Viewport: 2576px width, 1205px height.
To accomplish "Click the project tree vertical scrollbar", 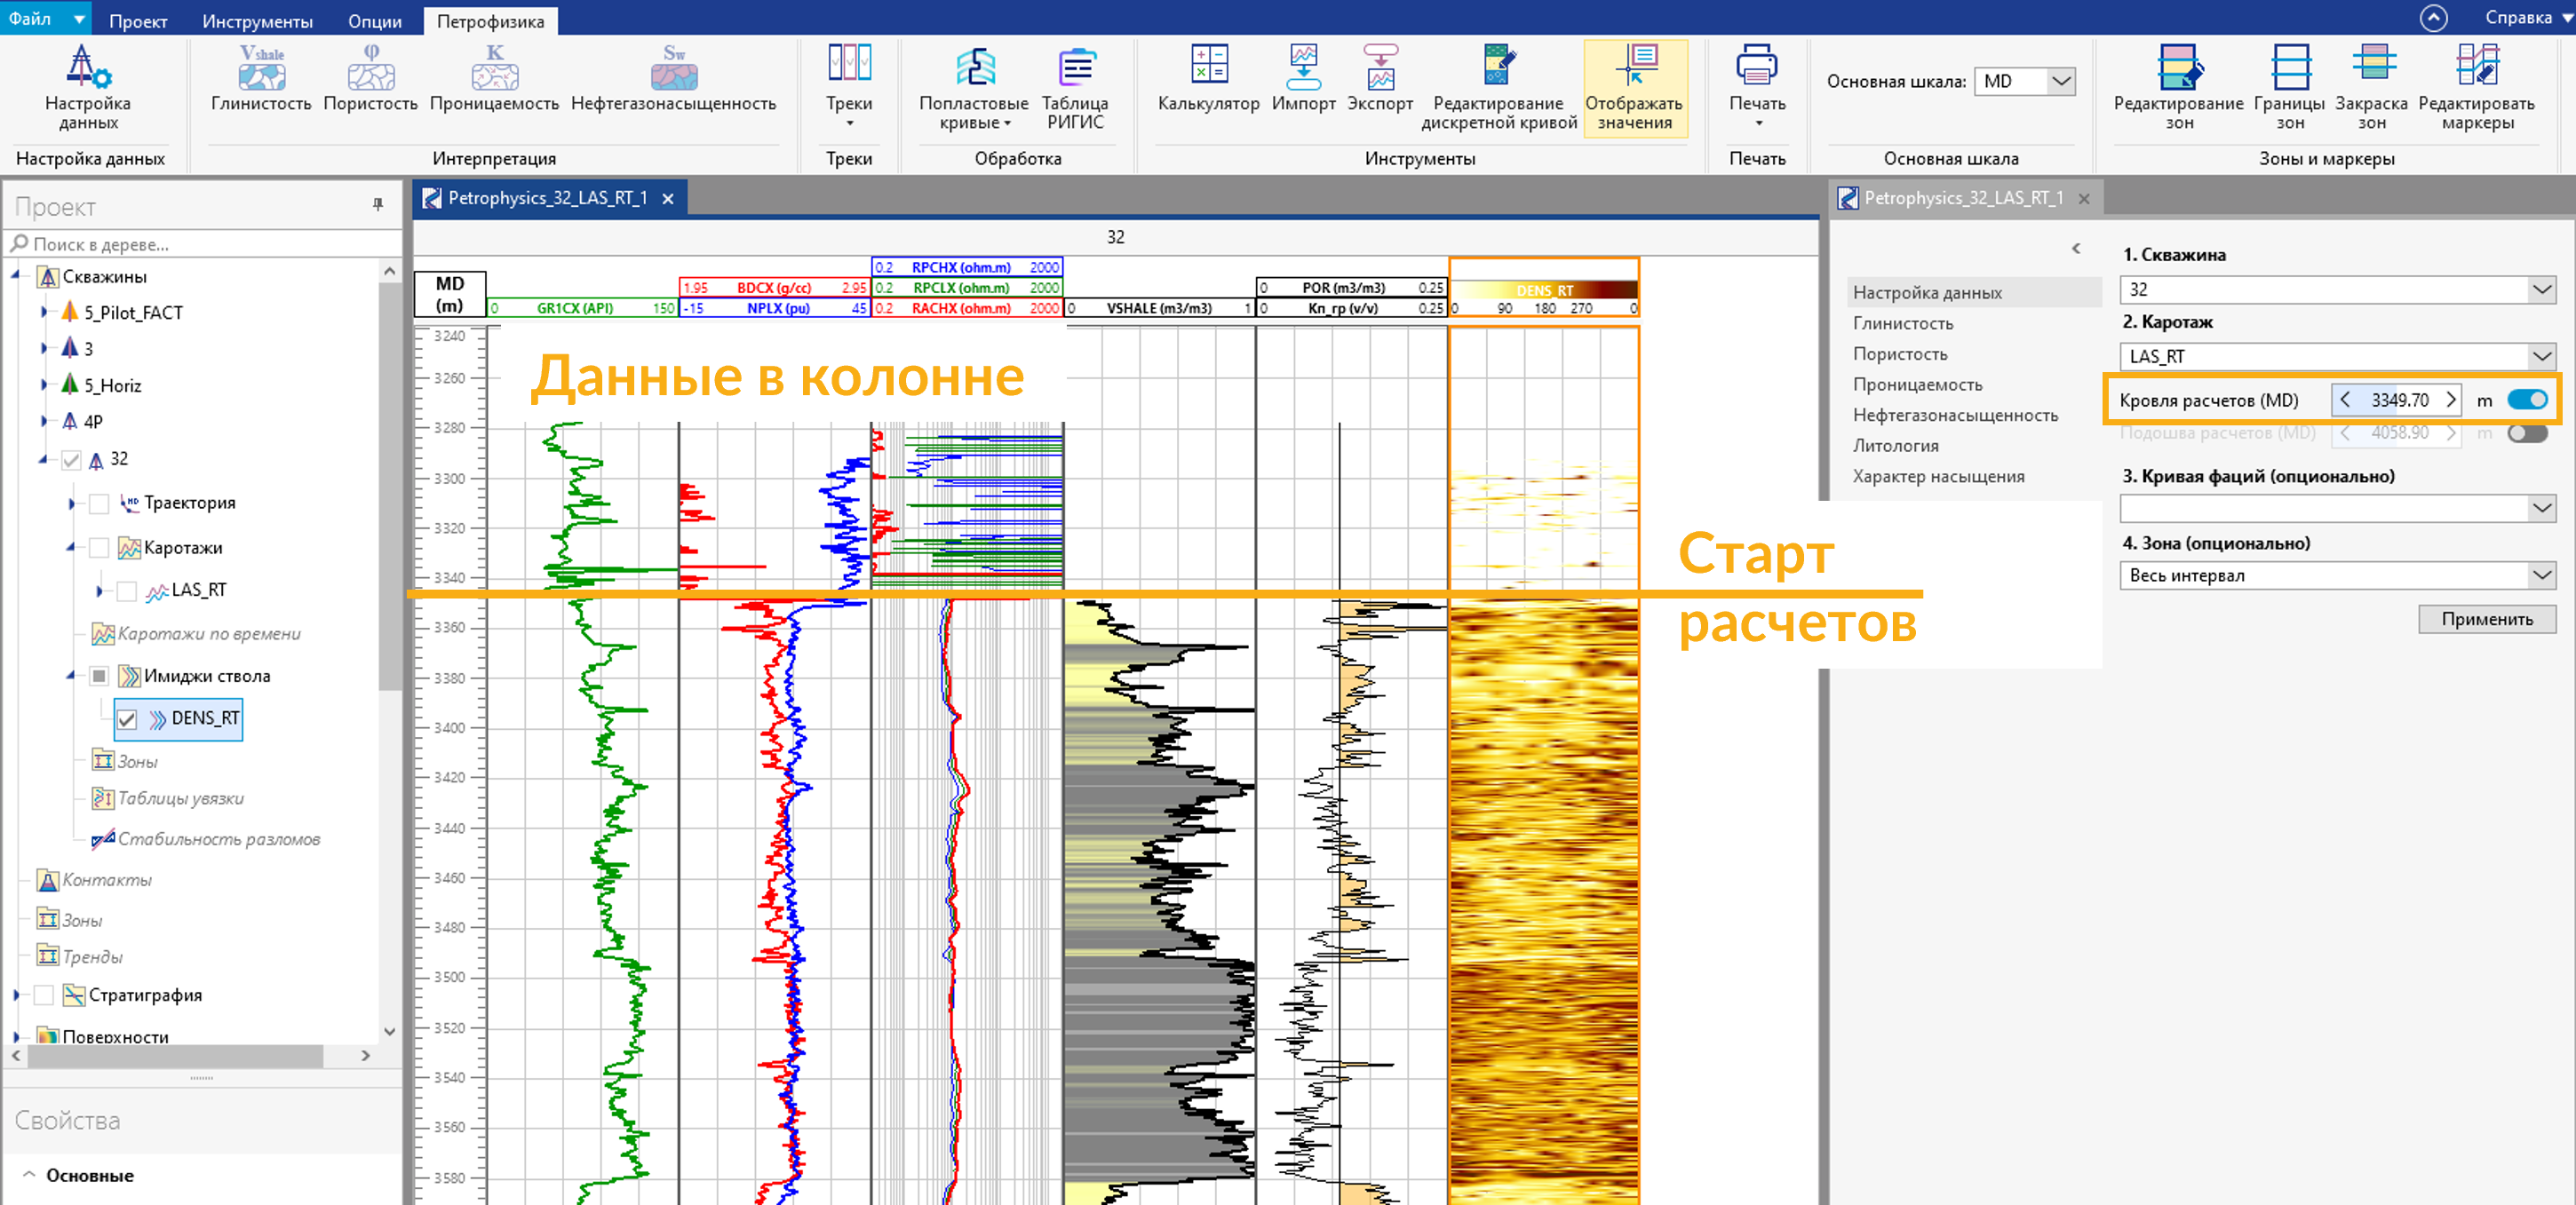I will pyautogui.click(x=389, y=487).
